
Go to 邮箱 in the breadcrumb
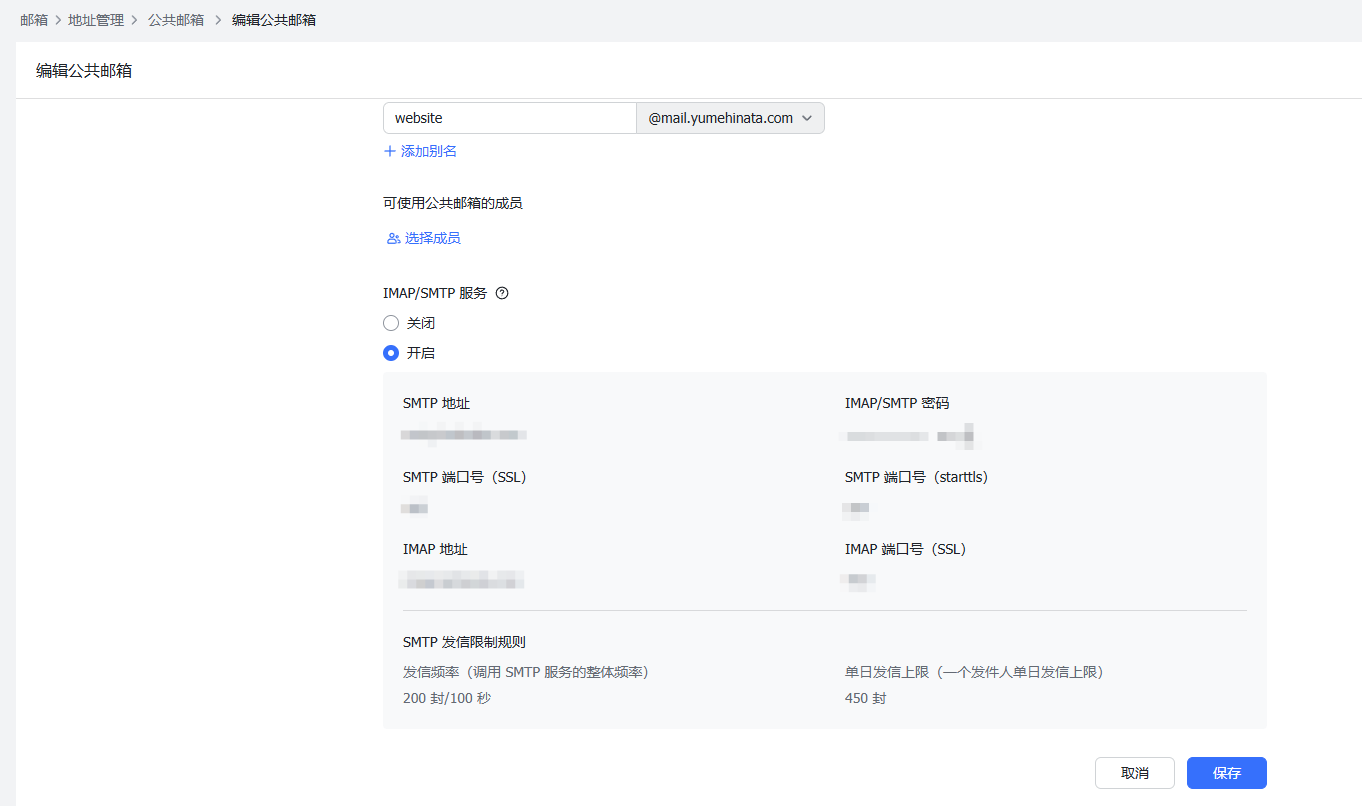(34, 20)
